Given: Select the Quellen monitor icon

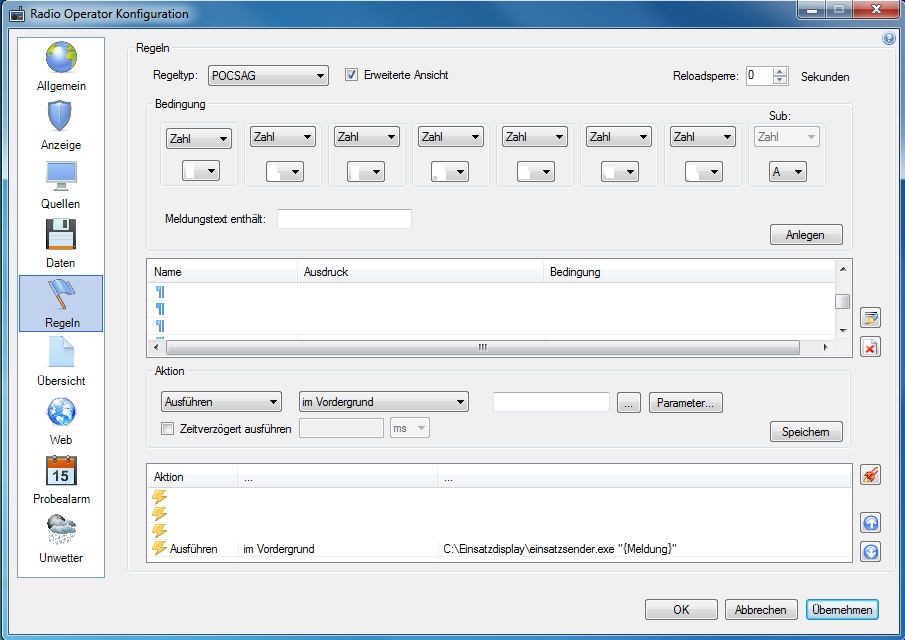Looking at the screenshot, I should point(61,184).
